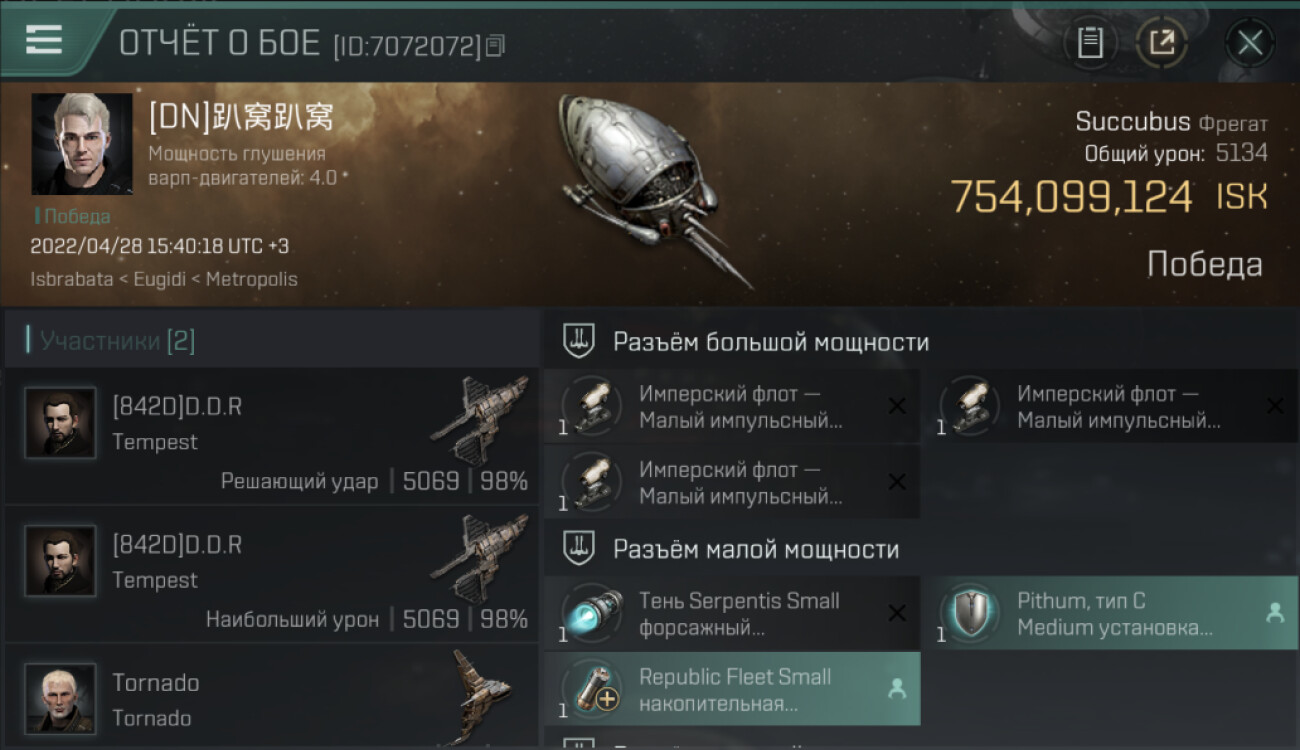Click the Разъём малой мощности slot icon
Screen dimensions: 1300x750
coord(579,549)
